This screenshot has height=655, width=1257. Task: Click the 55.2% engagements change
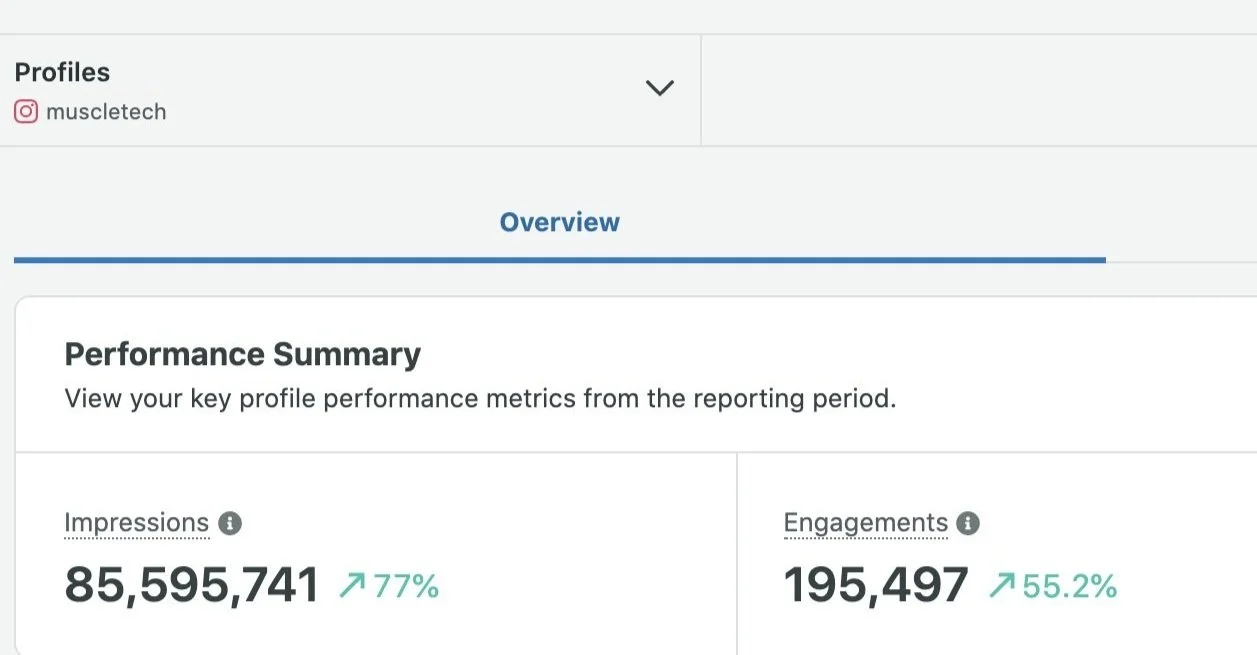coord(1069,586)
